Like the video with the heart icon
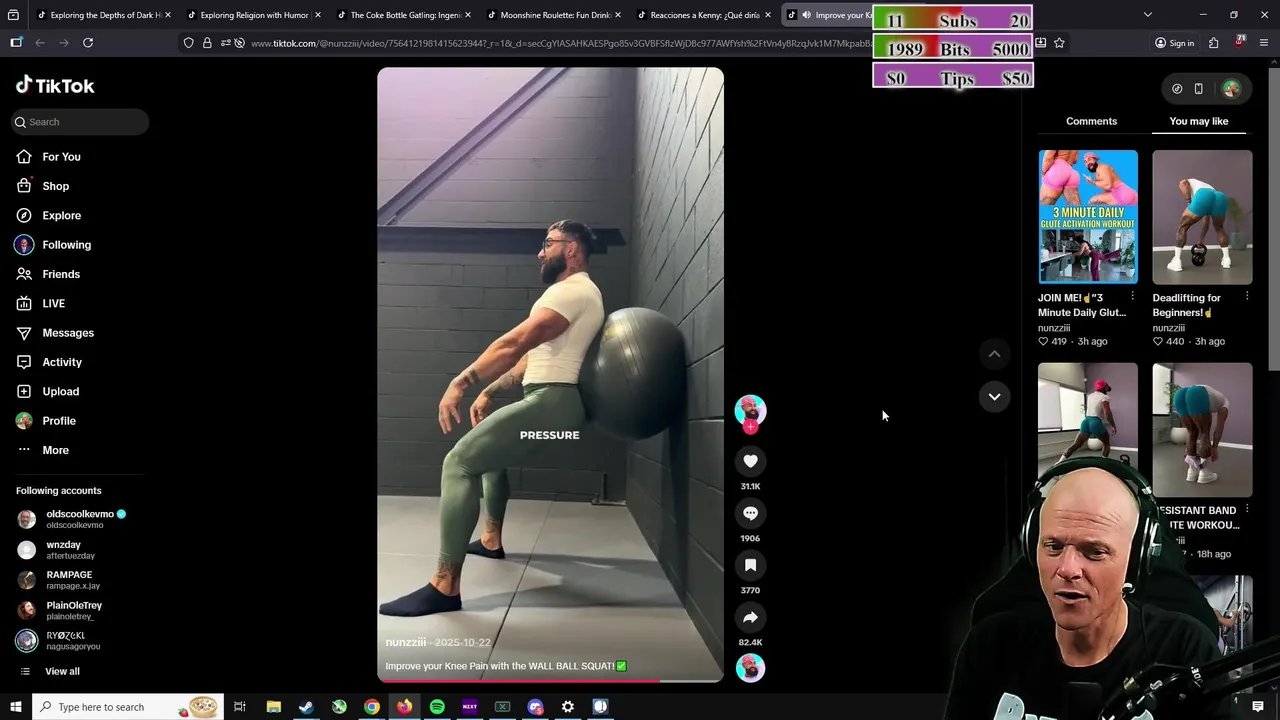The height and width of the screenshot is (720, 1280). coord(750,461)
